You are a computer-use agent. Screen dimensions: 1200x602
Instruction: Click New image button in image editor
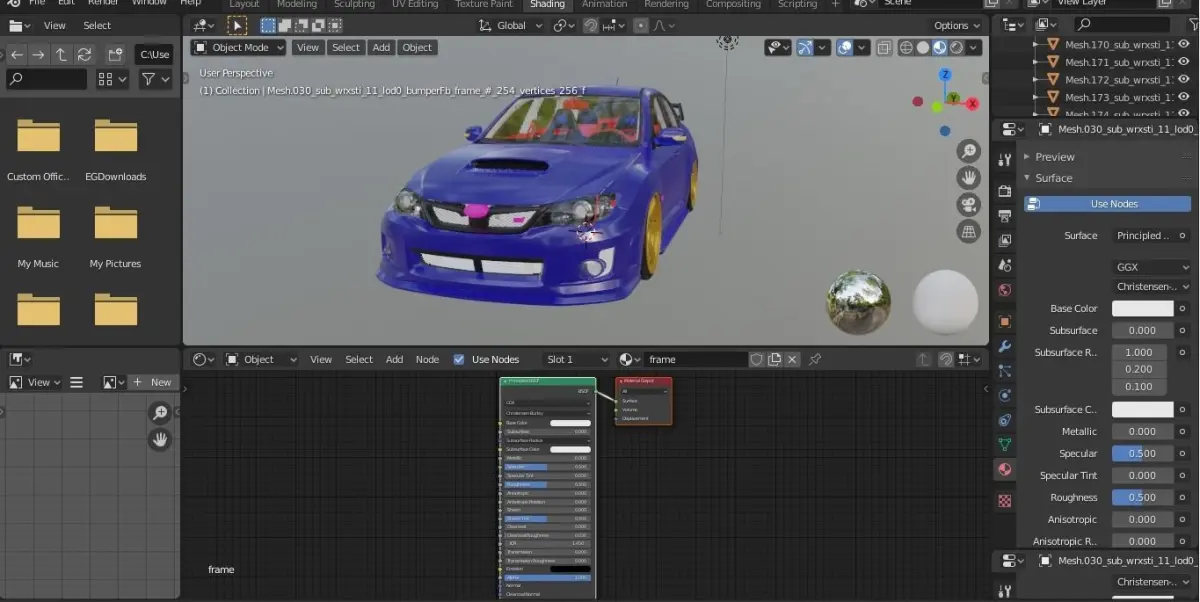click(153, 382)
